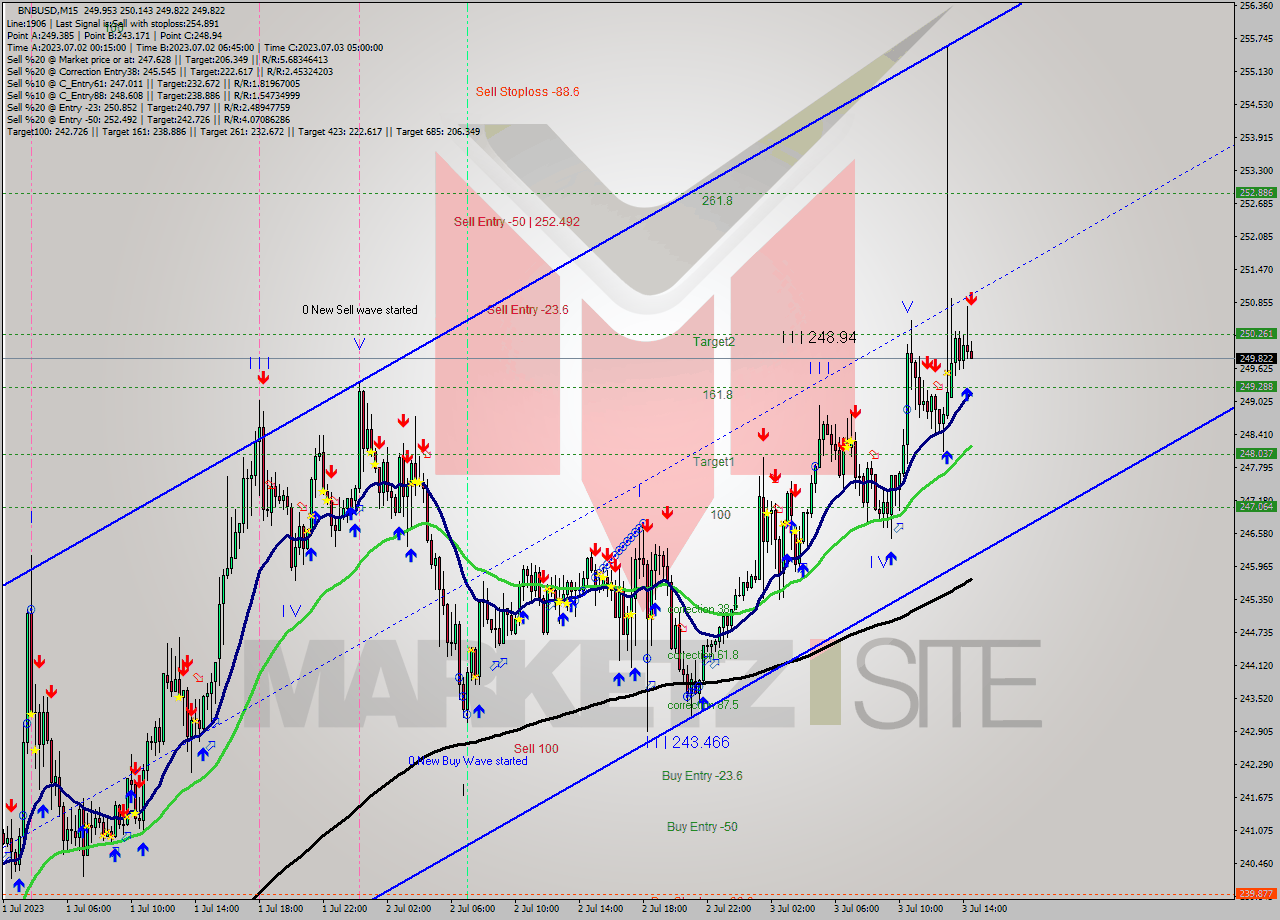This screenshot has width=1280, height=920.
Task: Click the 256.360 value on price axis
Action: (x=1256, y=6)
